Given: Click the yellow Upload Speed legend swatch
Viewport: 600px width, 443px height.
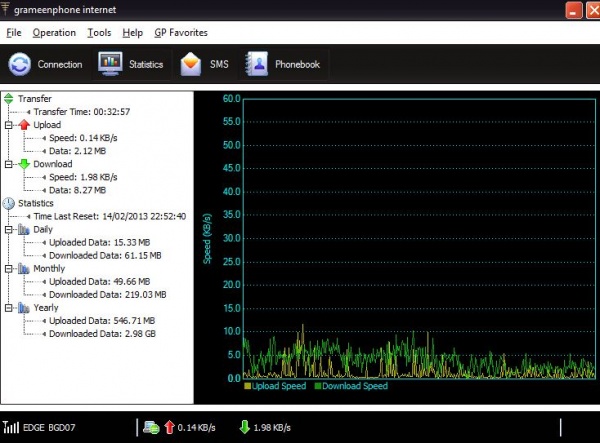Looking at the screenshot, I should [x=247, y=386].
